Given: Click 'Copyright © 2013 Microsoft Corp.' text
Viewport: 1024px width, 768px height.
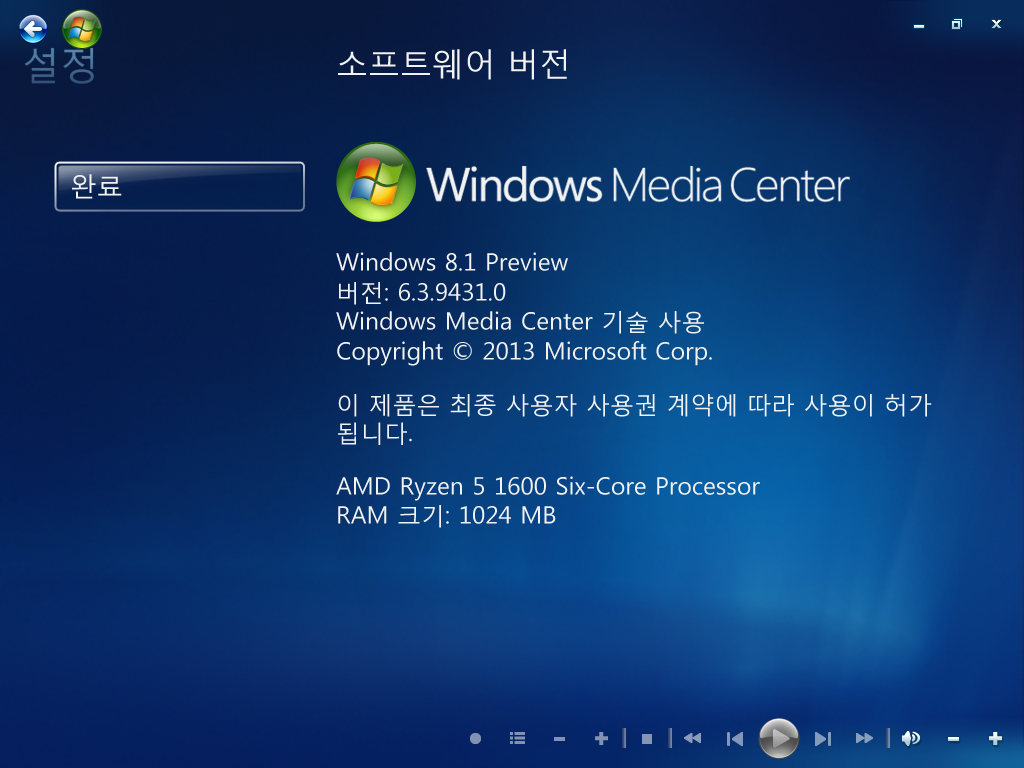Looking at the screenshot, I should click(x=524, y=352).
